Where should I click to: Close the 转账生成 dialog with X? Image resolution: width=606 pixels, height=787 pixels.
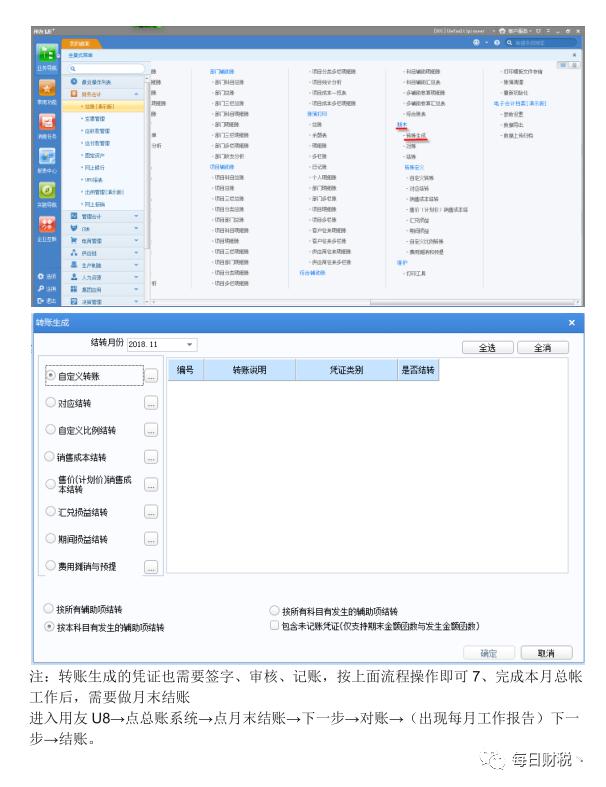tap(571, 322)
